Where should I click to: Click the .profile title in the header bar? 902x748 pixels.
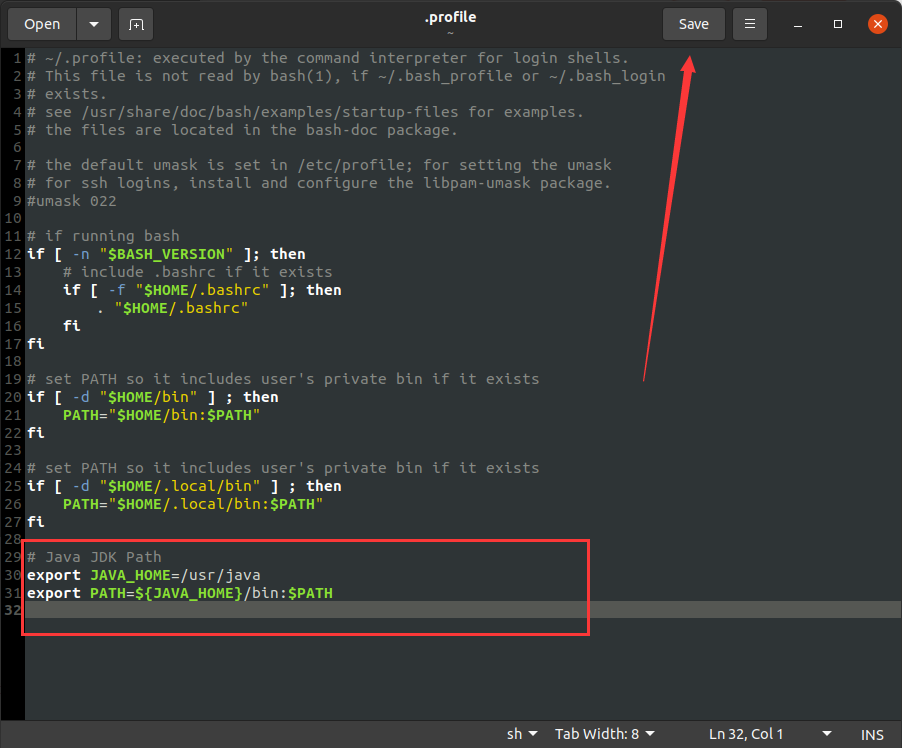click(x=450, y=17)
